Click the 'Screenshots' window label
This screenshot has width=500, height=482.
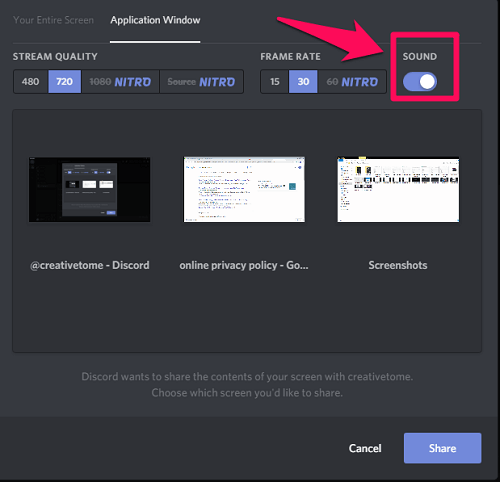click(398, 265)
